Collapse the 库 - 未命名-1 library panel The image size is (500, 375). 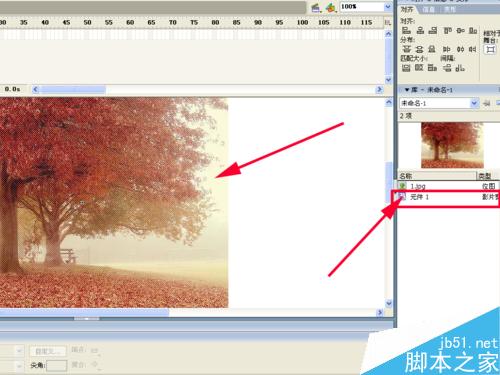click(x=407, y=90)
